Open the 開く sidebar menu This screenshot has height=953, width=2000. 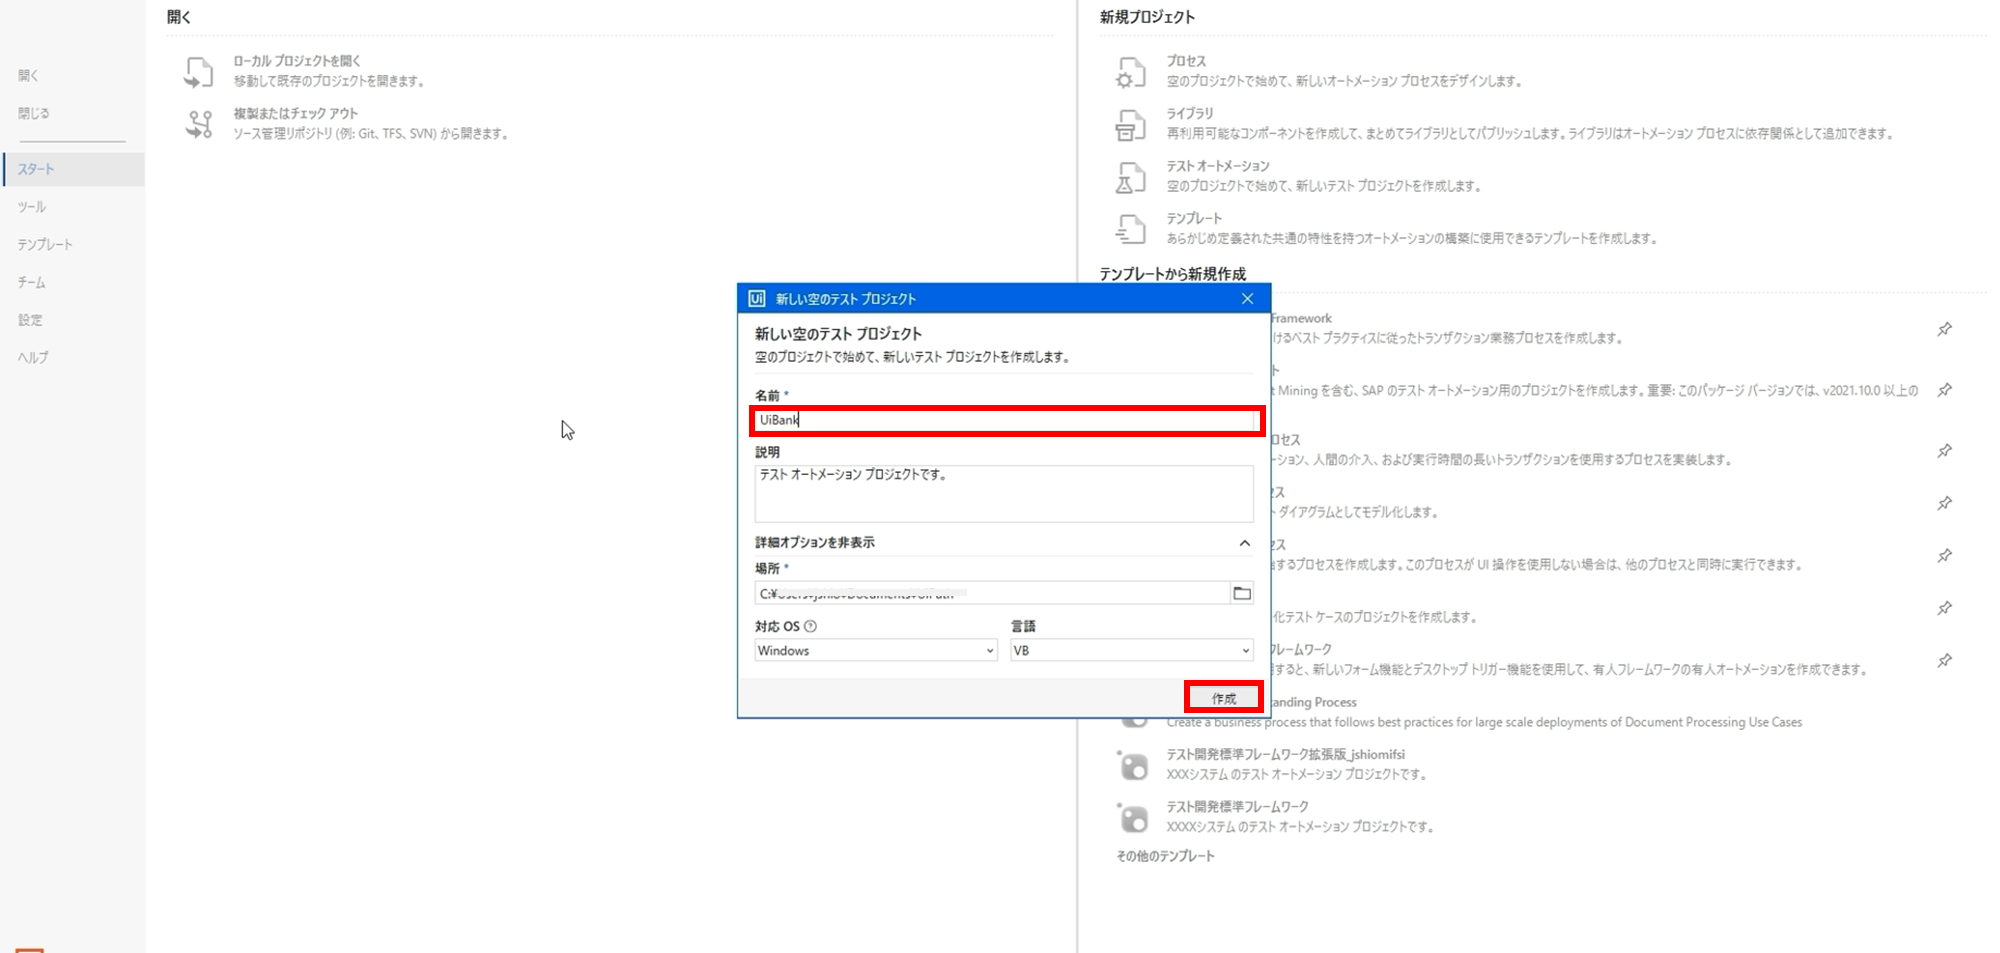tap(28, 75)
